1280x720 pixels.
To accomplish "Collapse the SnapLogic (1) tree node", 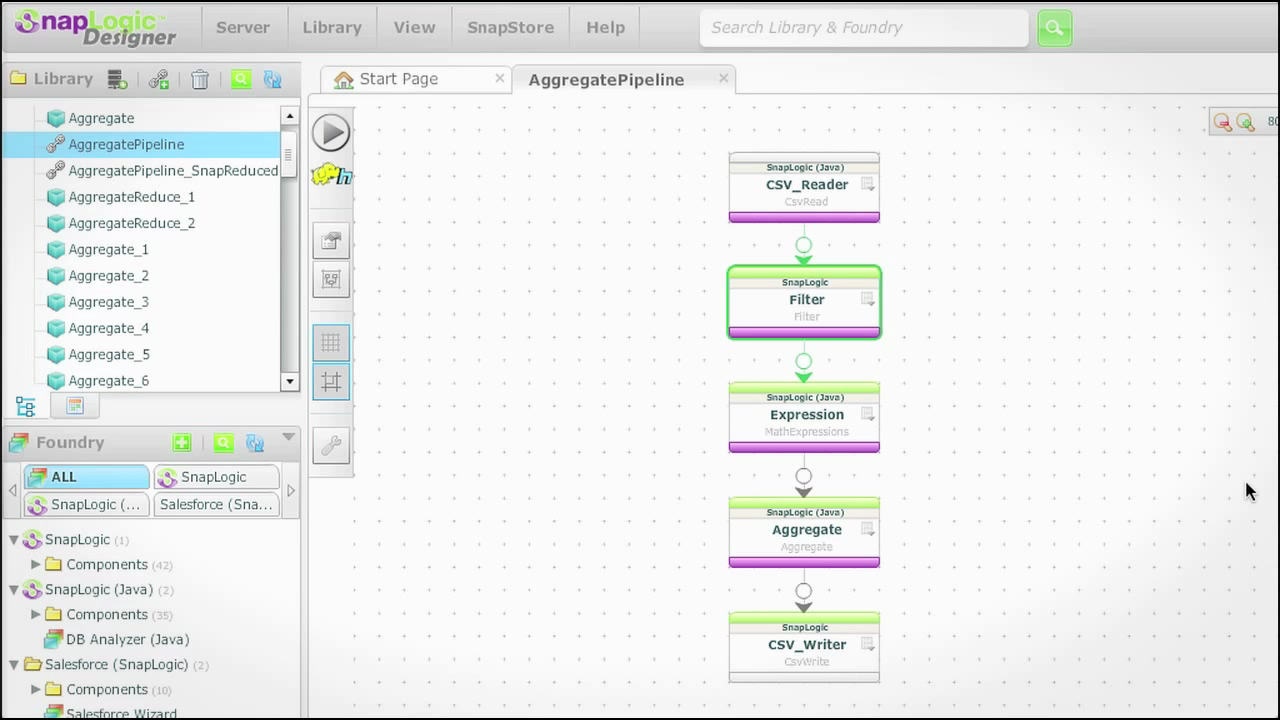I will (x=14, y=539).
